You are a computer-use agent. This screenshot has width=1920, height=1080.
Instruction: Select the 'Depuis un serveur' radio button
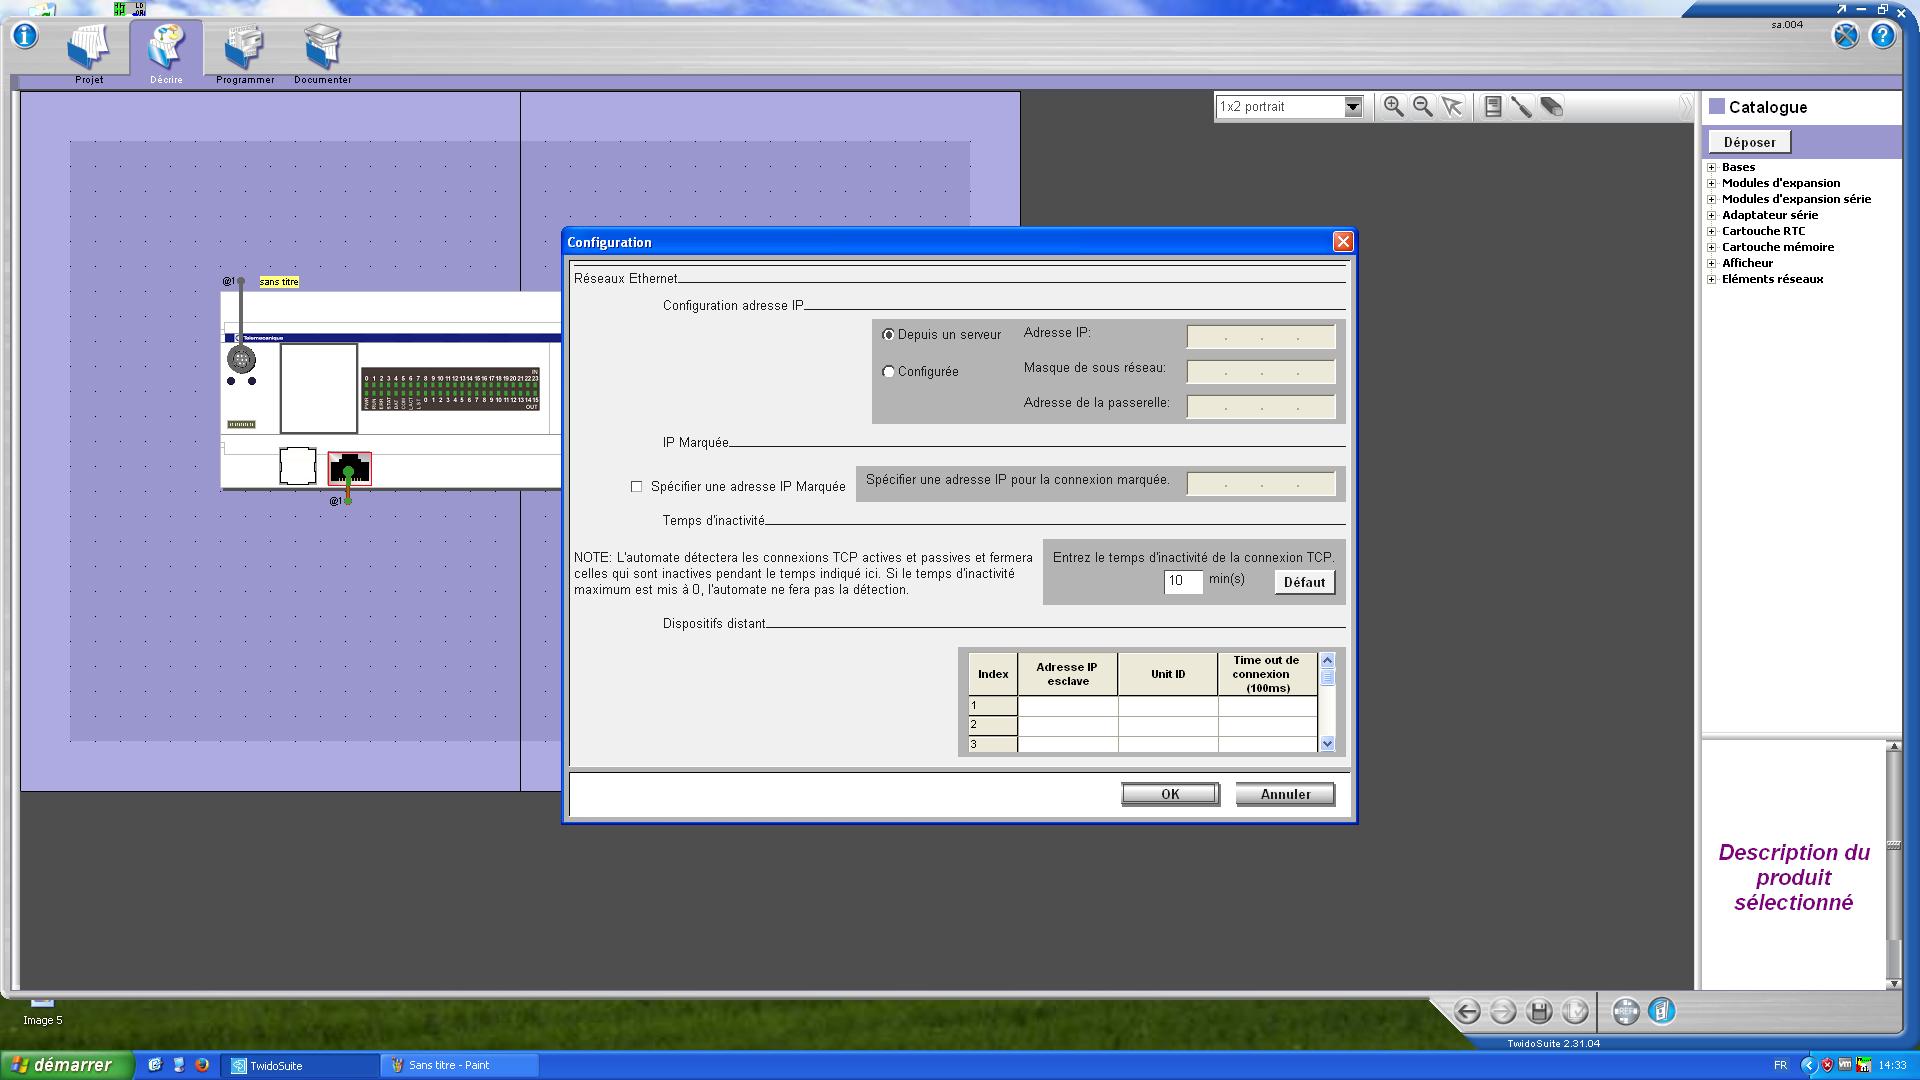pyautogui.click(x=888, y=335)
